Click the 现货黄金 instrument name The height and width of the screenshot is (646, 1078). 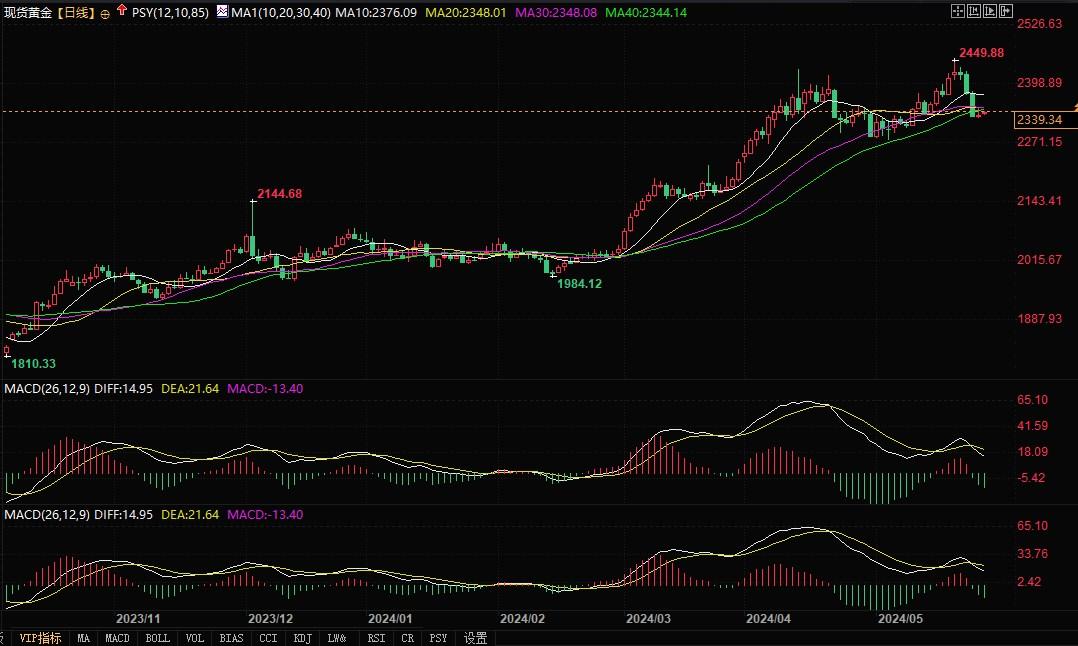(x=28, y=12)
